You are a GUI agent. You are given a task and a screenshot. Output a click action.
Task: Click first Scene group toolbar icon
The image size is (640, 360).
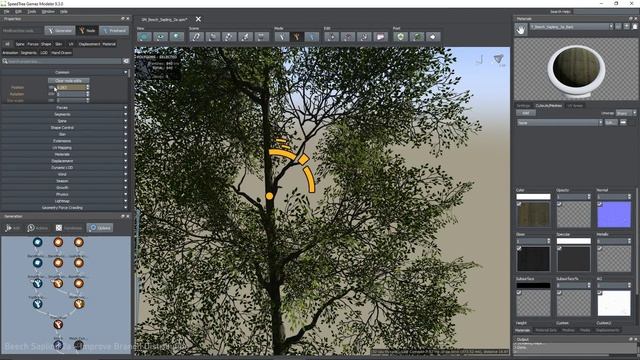pos(196,37)
